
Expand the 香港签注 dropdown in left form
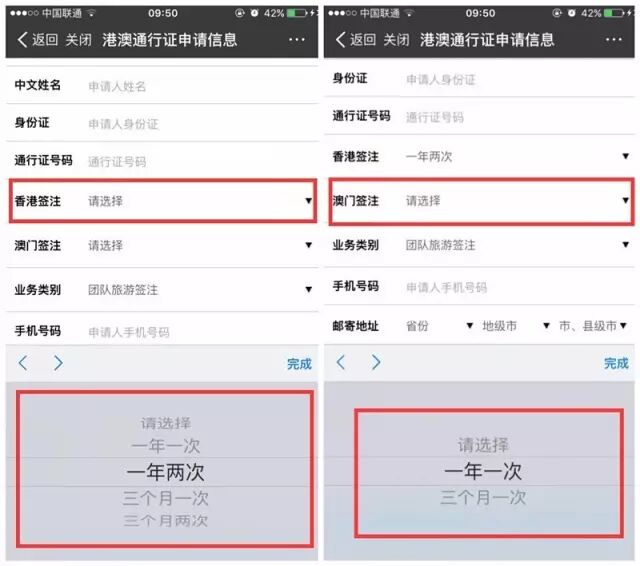click(x=163, y=201)
